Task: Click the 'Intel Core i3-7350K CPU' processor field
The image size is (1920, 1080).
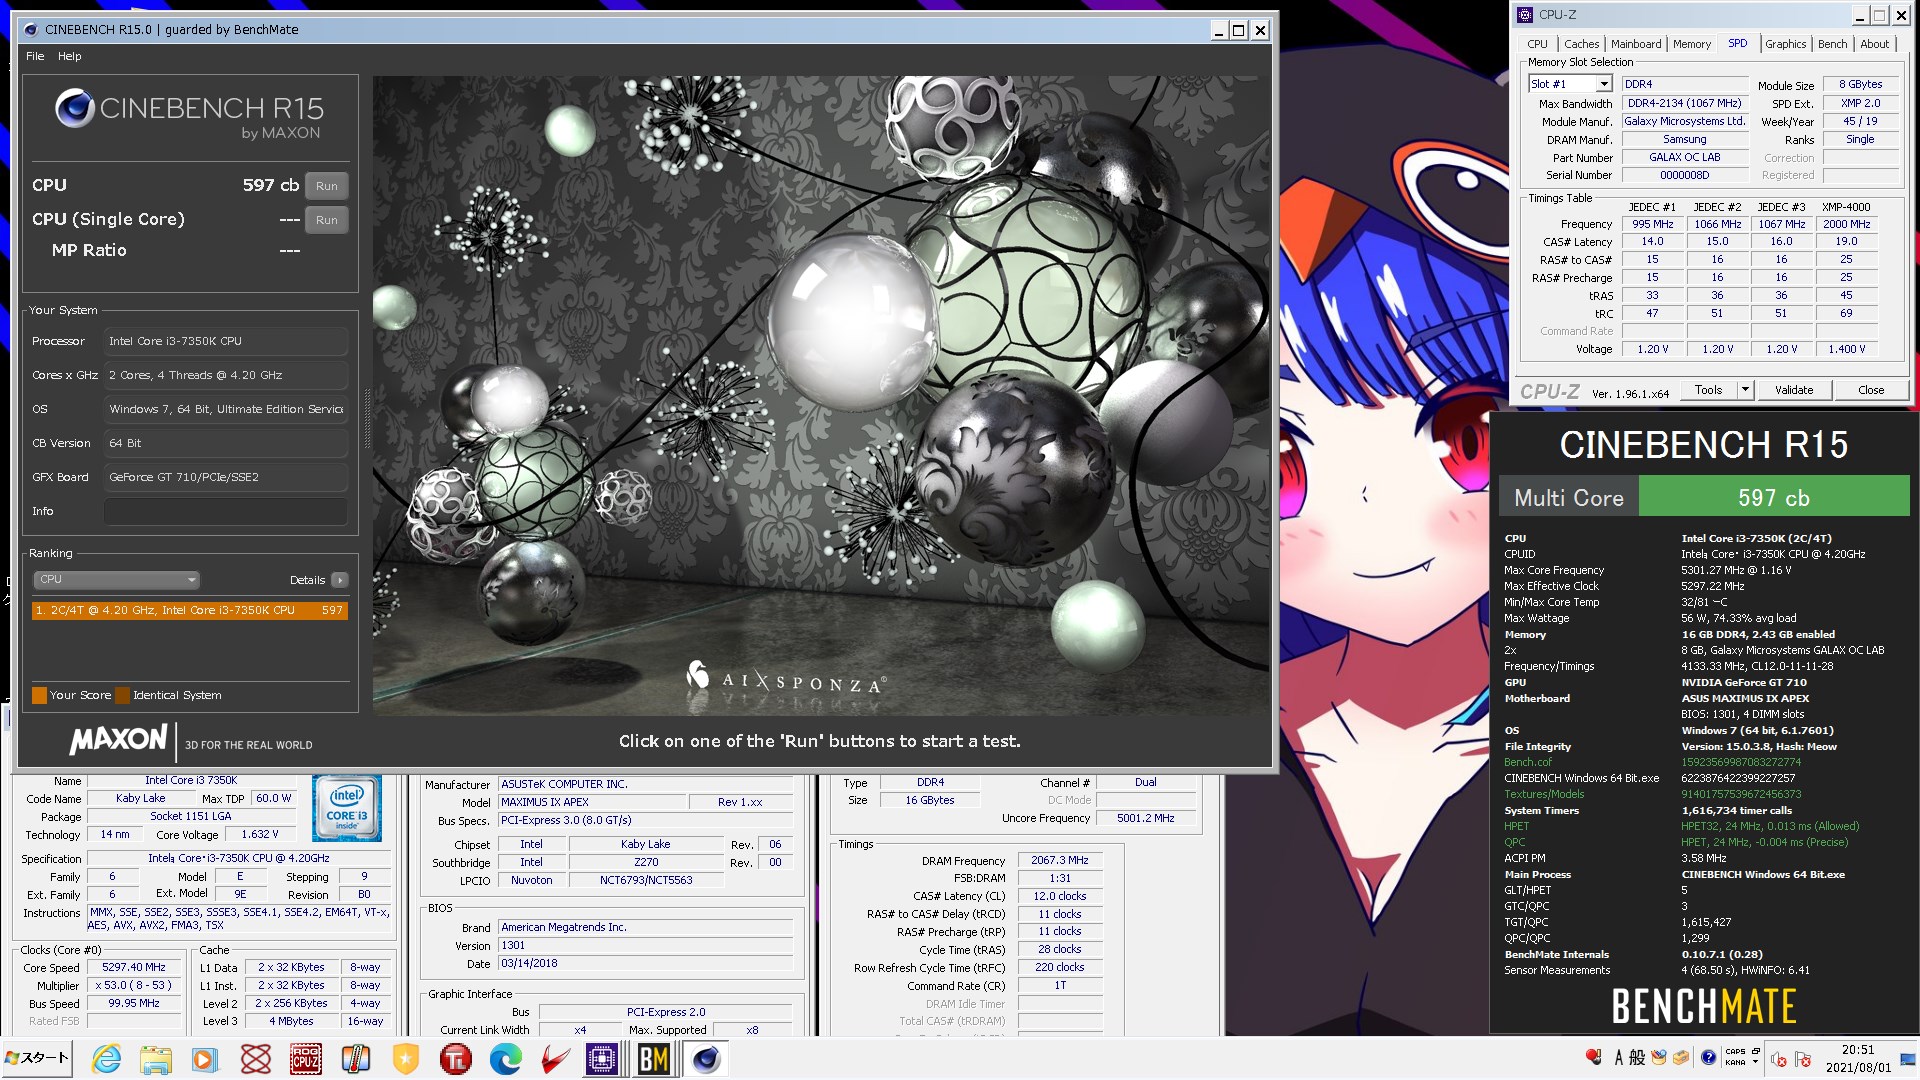Action: pyautogui.click(x=226, y=341)
